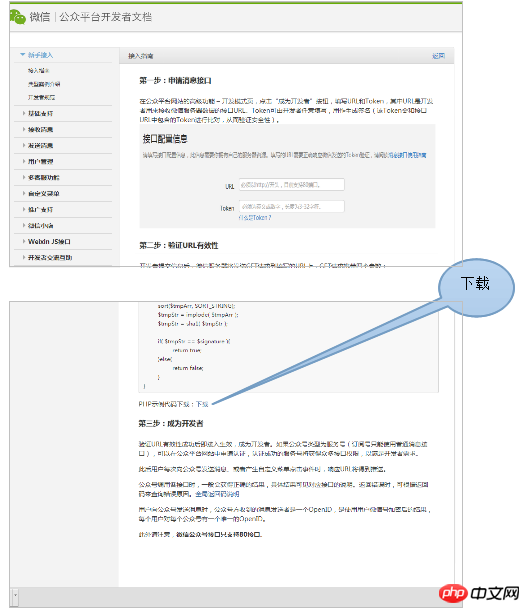Click the scrollbar arrow at bottom left

tap(15, 596)
